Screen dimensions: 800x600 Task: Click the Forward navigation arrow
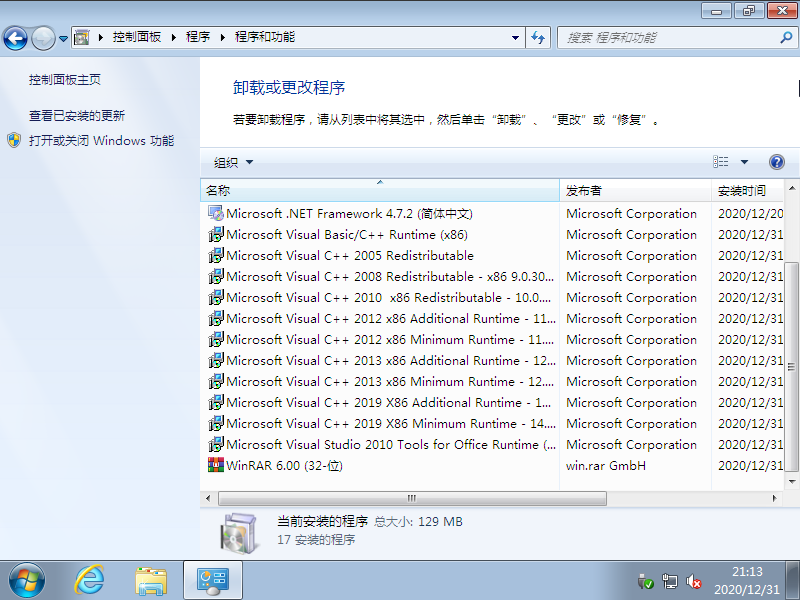pos(43,38)
